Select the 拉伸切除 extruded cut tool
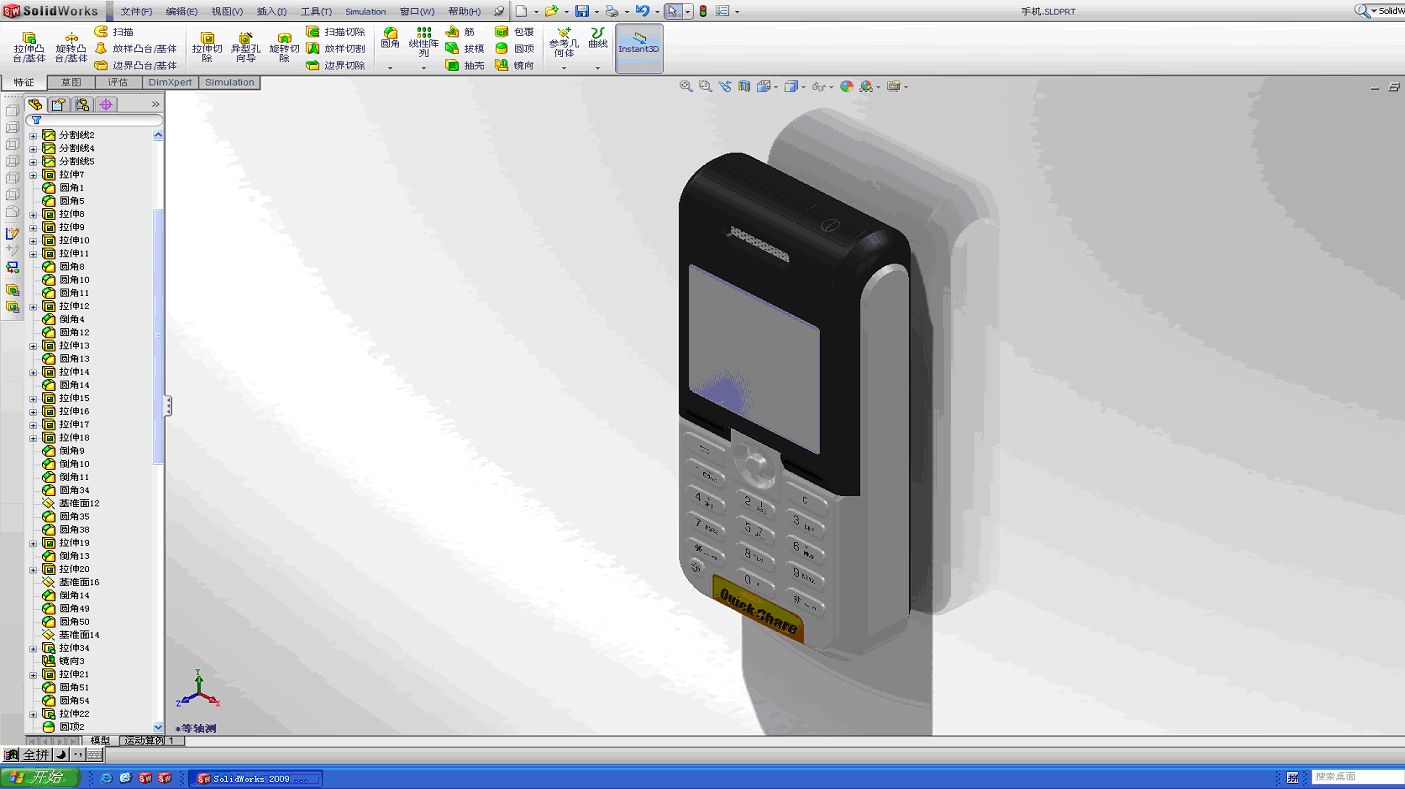 [x=207, y=47]
